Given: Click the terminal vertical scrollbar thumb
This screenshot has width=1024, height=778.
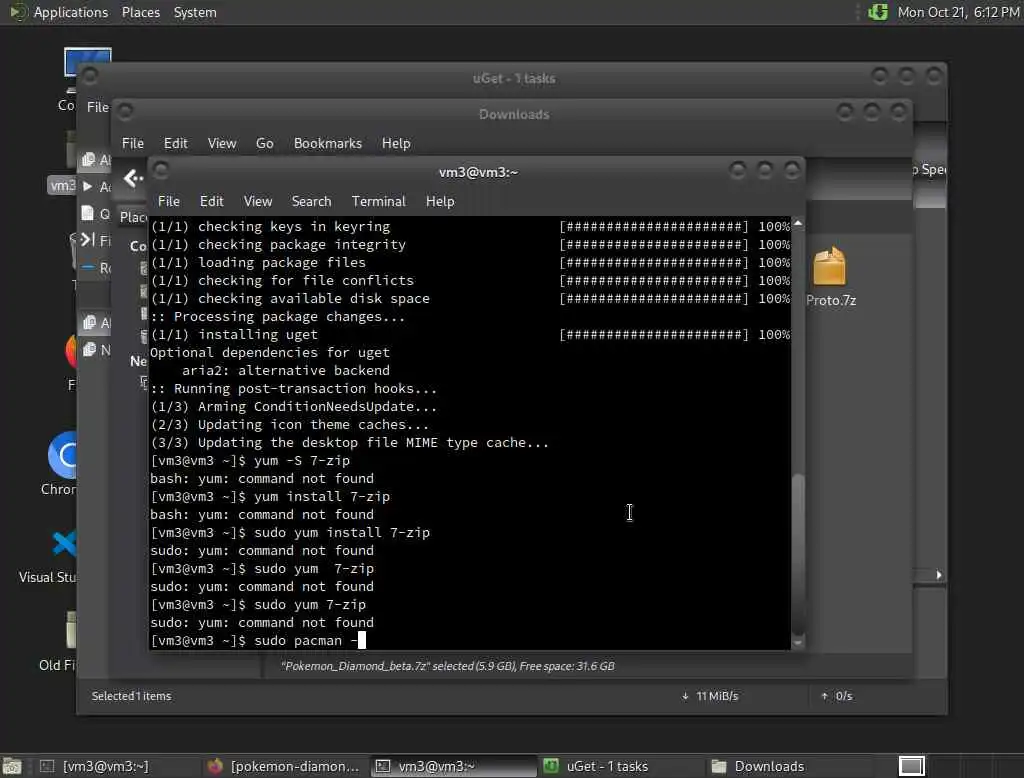Looking at the screenshot, I should (x=798, y=553).
